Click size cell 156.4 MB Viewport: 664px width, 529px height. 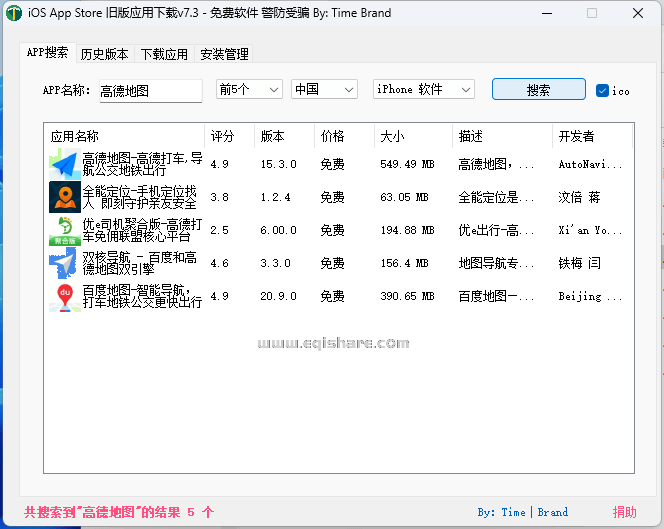point(404,263)
